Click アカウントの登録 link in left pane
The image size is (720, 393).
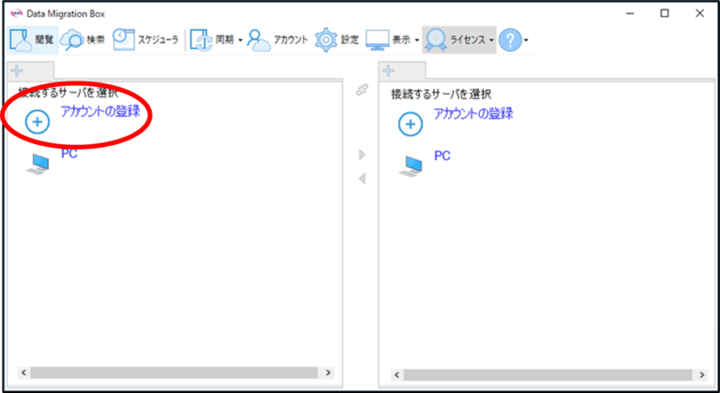101,111
